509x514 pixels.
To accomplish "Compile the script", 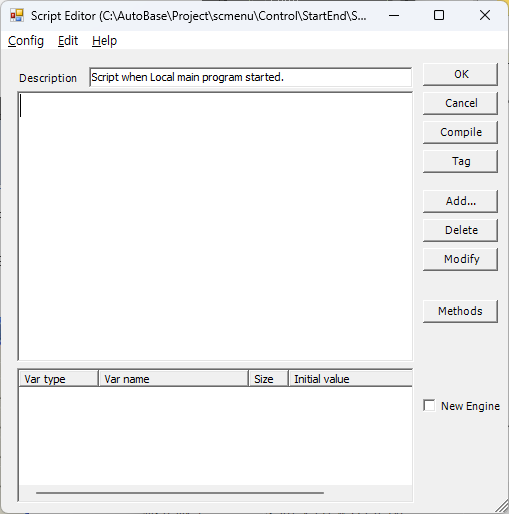I will point(460,132).
